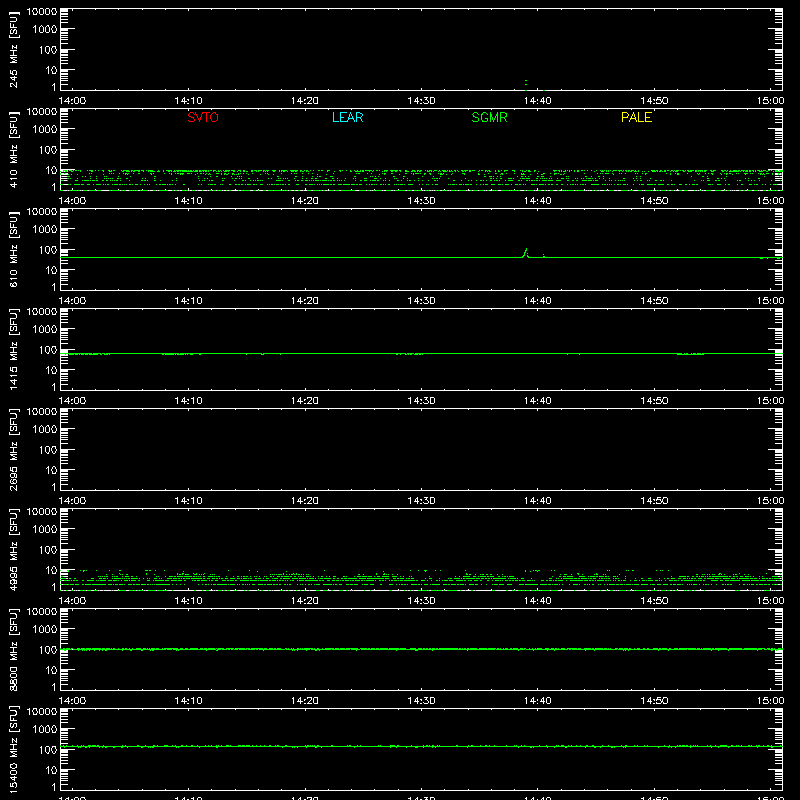Click the green SGMR station label
The height and width of the screenshot is (800, 800).
(x=489, y=117)
